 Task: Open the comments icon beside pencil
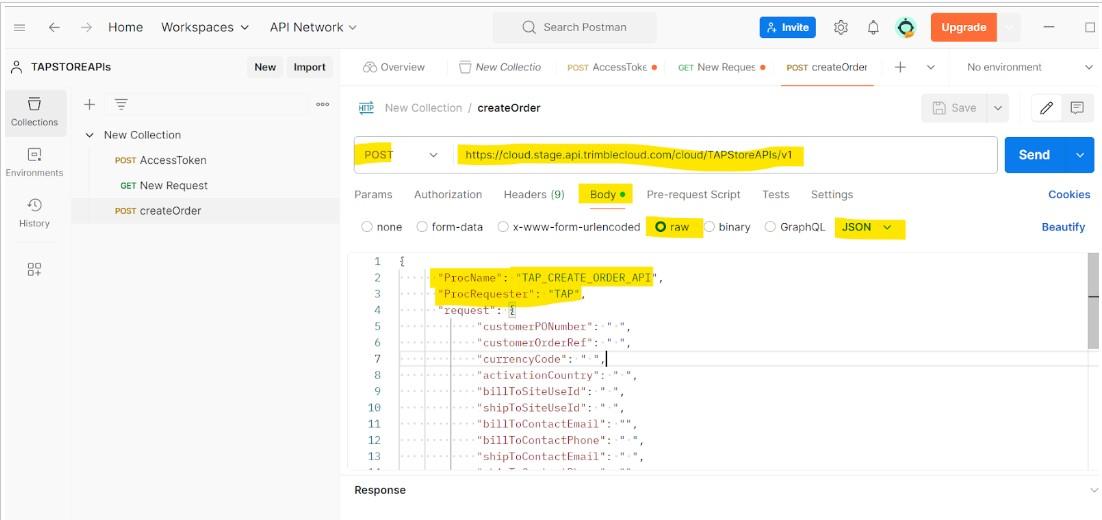(x=1077, y=108)
